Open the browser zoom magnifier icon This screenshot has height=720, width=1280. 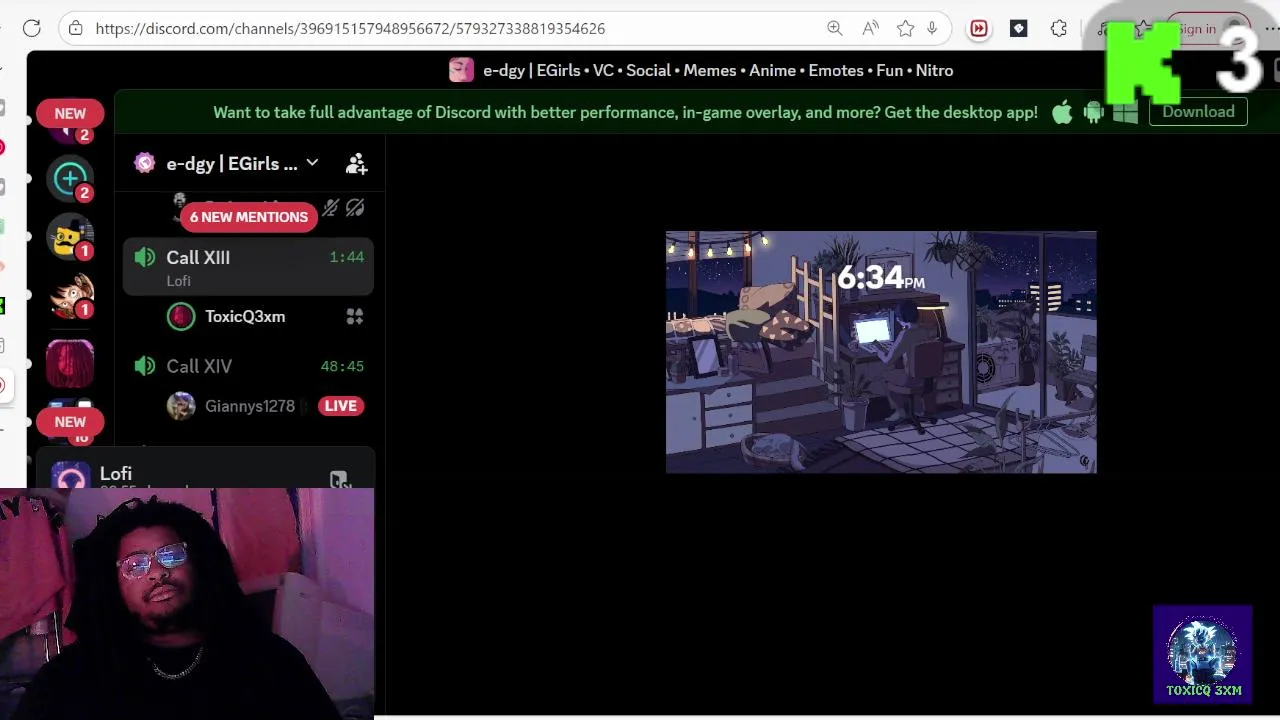[835, 28]
